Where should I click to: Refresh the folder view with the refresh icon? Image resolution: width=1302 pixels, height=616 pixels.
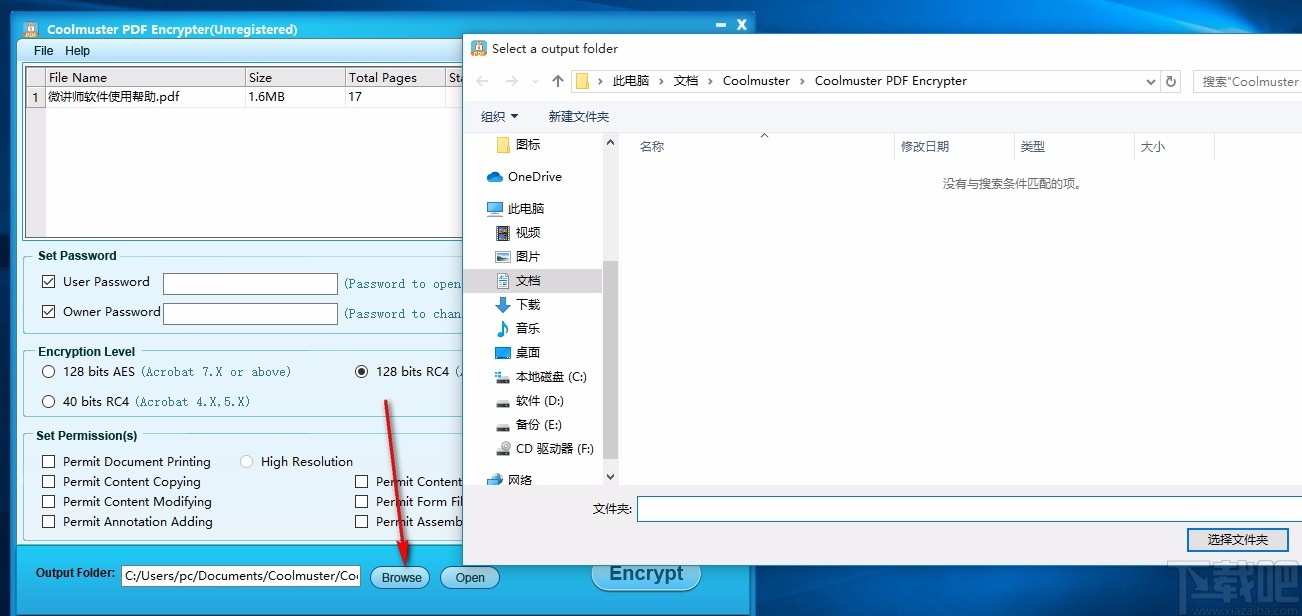tap(1171, 81)
